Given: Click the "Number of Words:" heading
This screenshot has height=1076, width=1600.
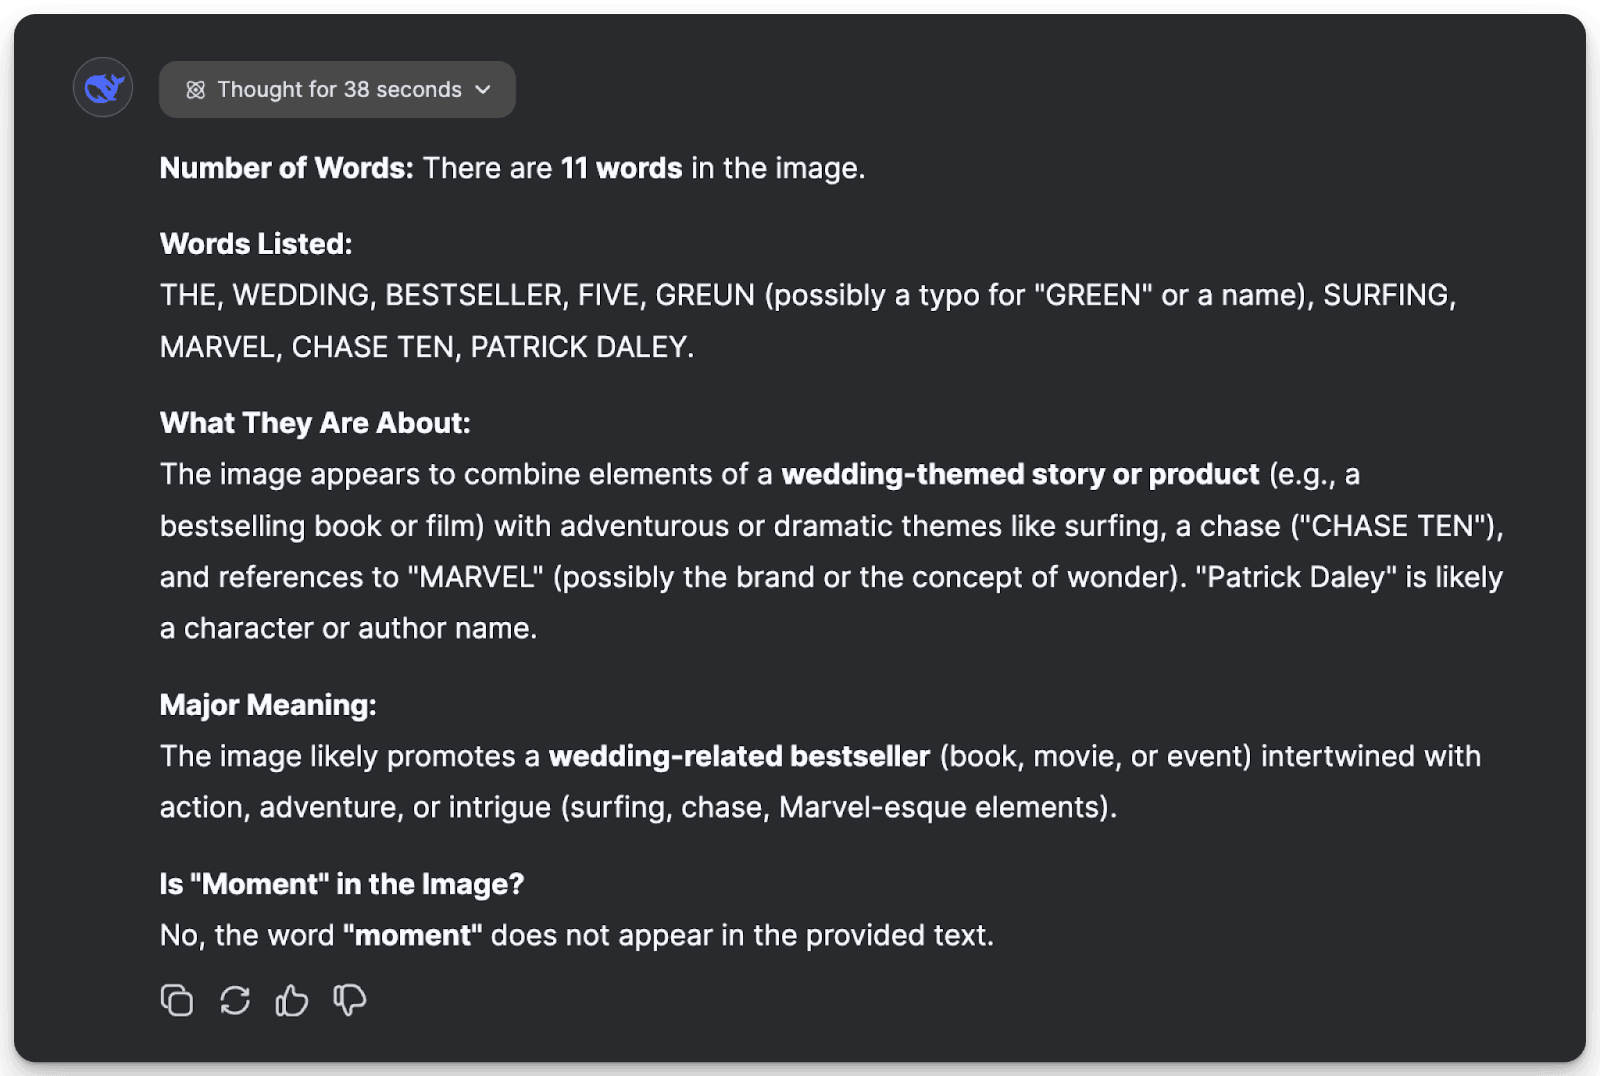Looking at the screenshot, I should pos(286,168).
